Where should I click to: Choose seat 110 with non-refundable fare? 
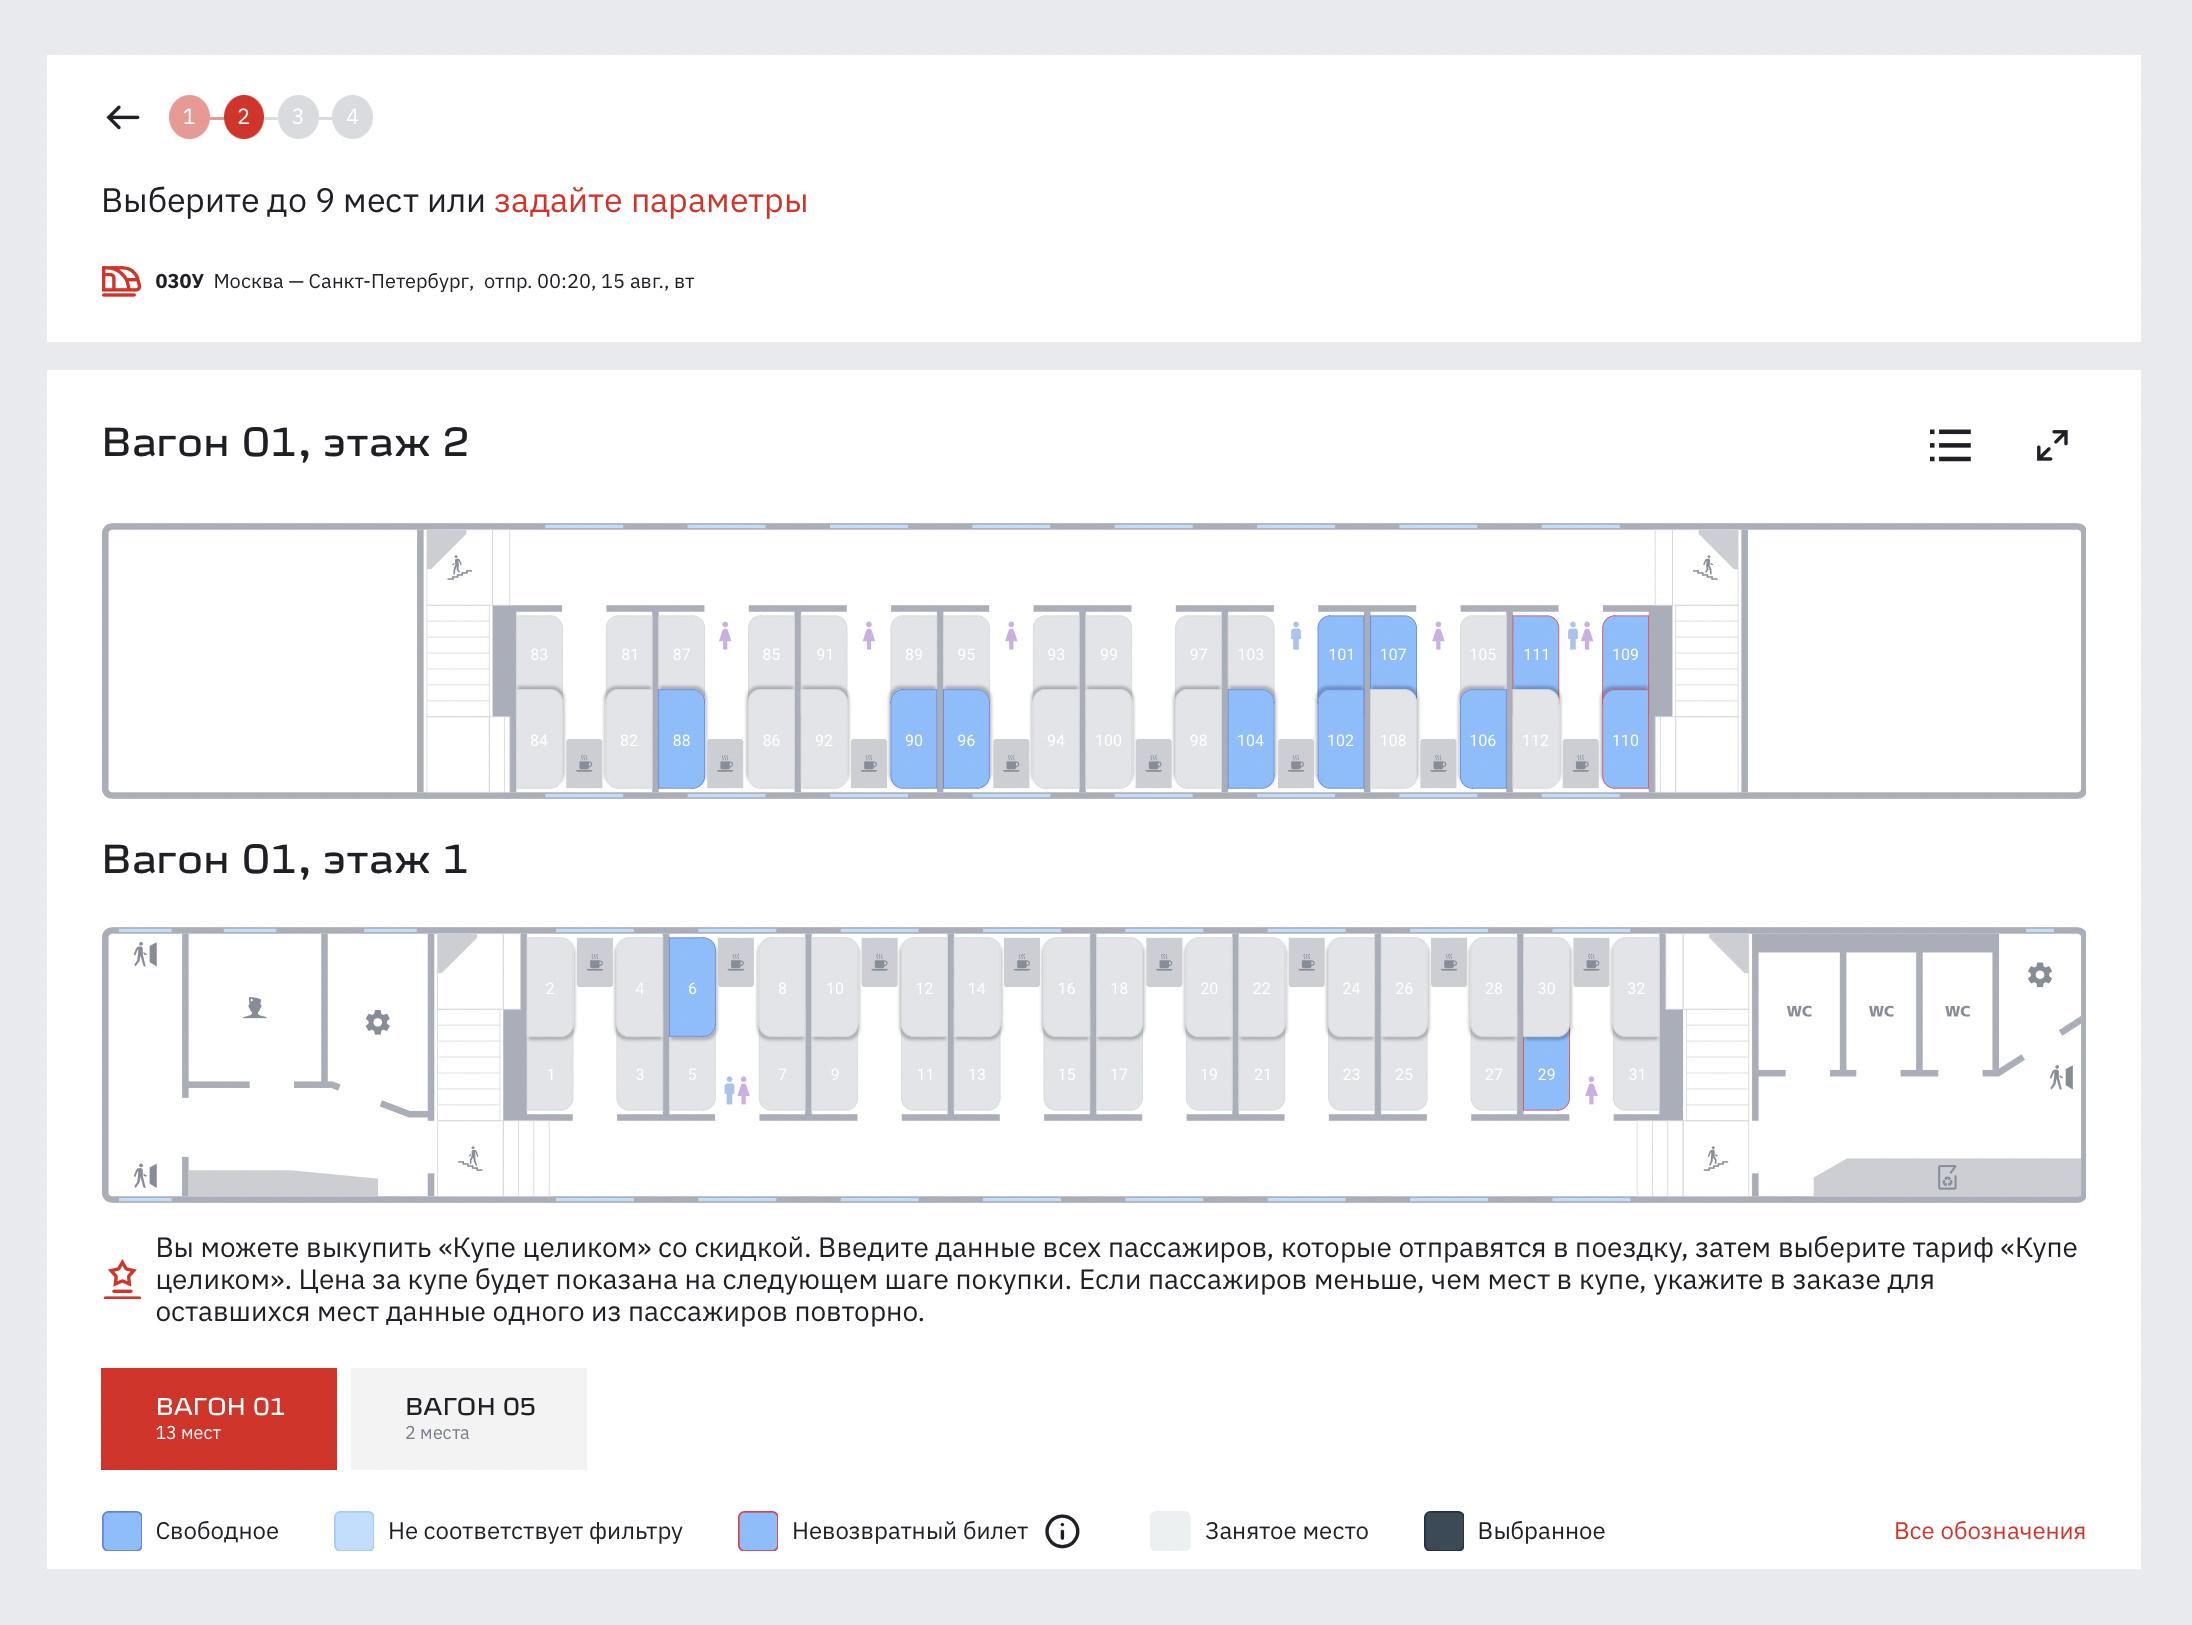[1625, 740]
